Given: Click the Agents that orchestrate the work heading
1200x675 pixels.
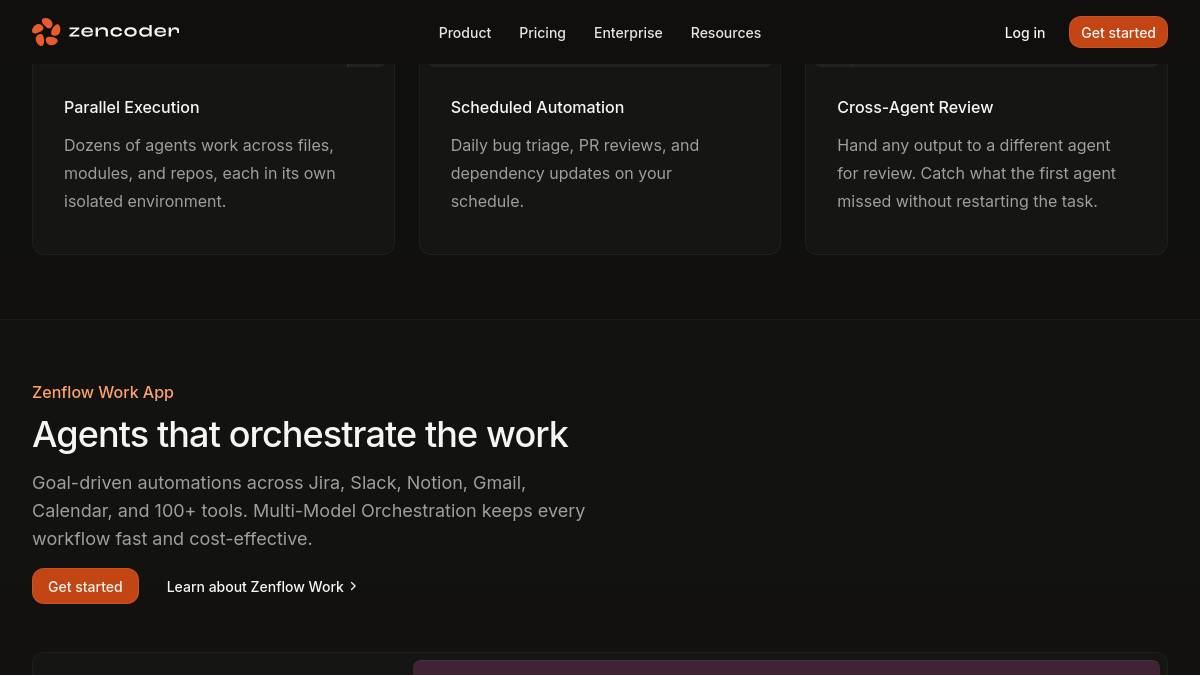Looking at the screenshot, I should pyautogui.click(x=300, y=434).
